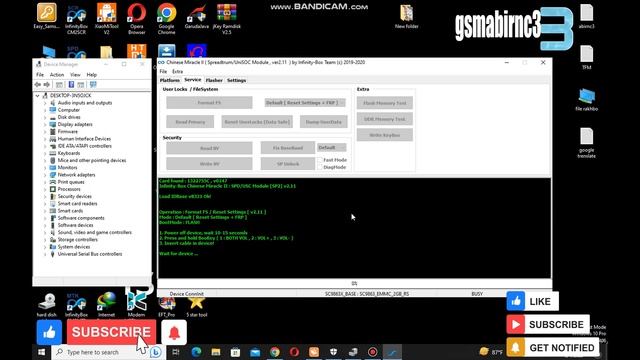Open the Action menu in Device Manager

pyautogui.click(x=57, y=75)
